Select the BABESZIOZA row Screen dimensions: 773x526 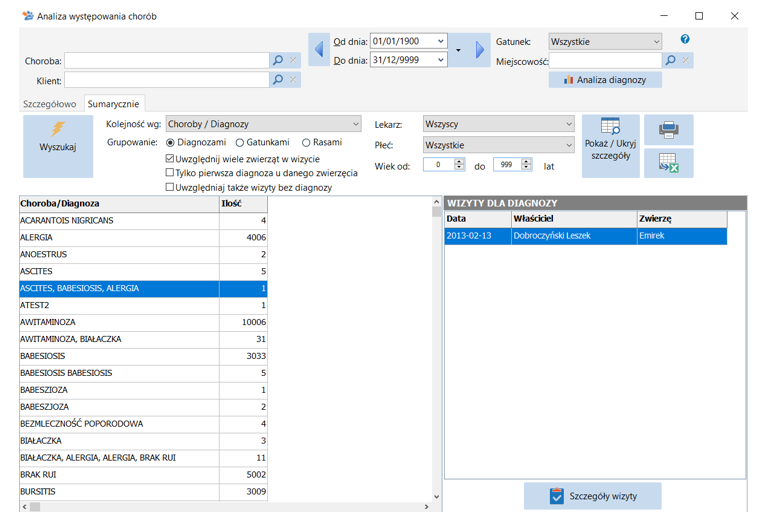click(x=143, y=390)
